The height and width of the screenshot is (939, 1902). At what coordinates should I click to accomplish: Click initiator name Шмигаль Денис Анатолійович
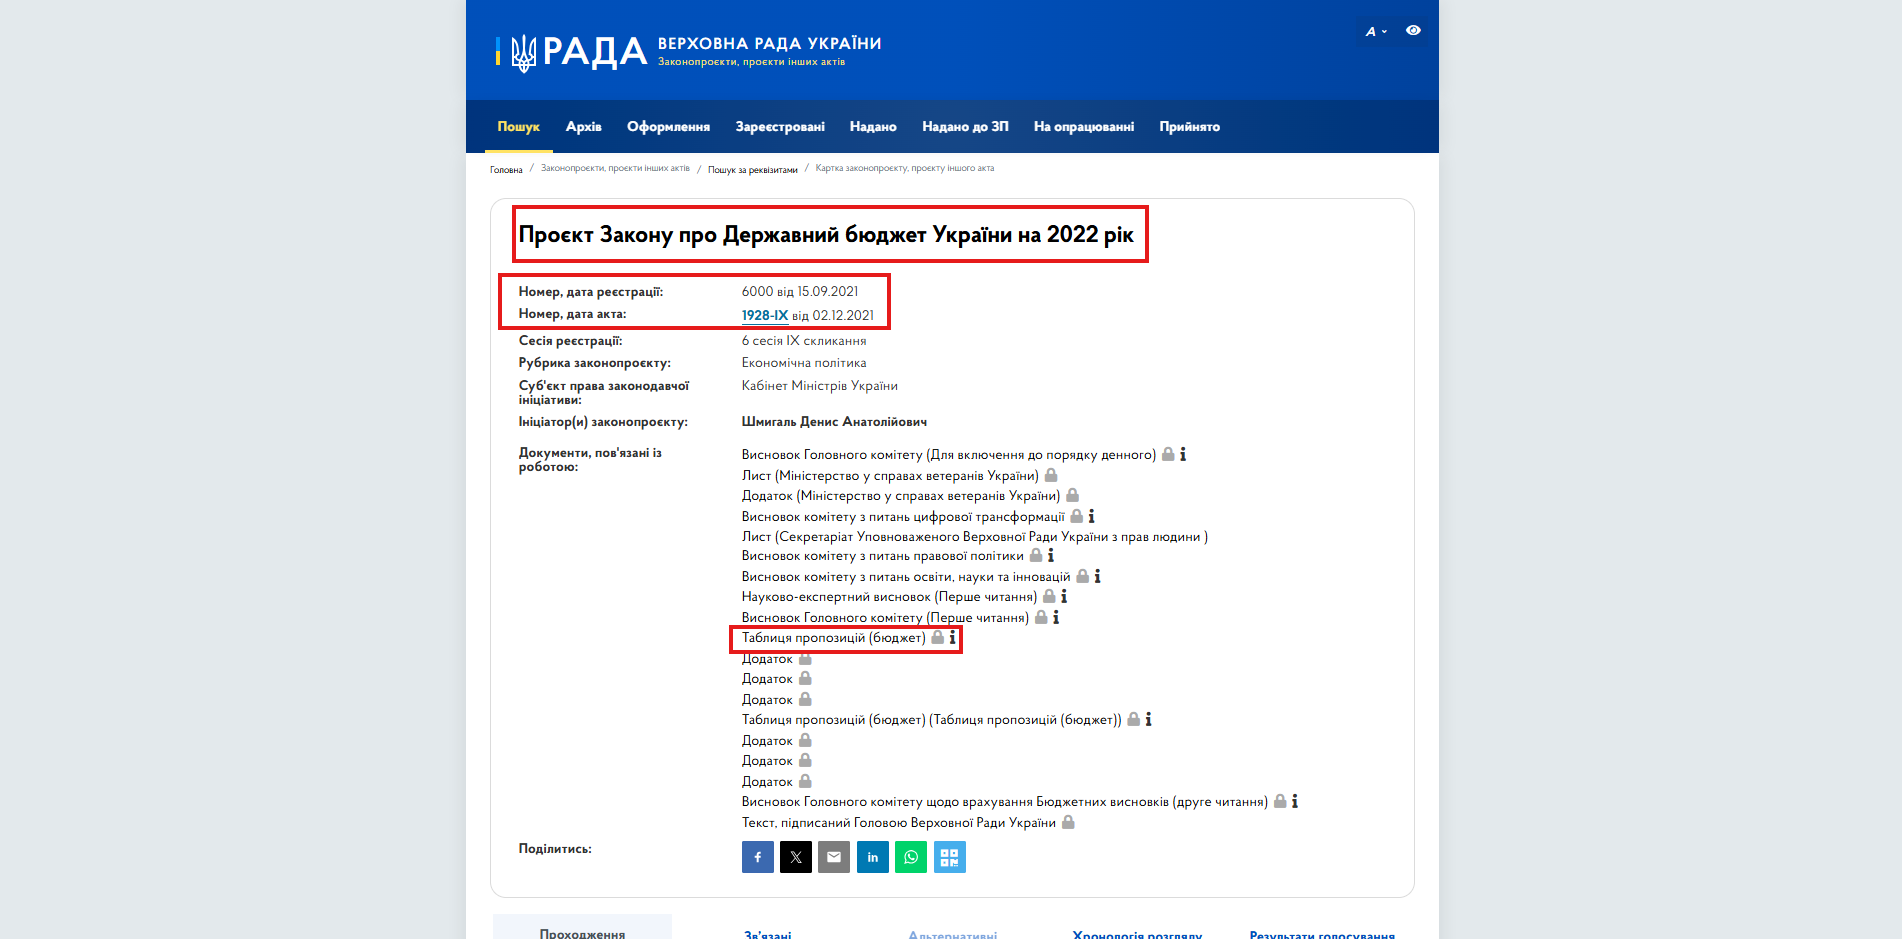(834, 421)
